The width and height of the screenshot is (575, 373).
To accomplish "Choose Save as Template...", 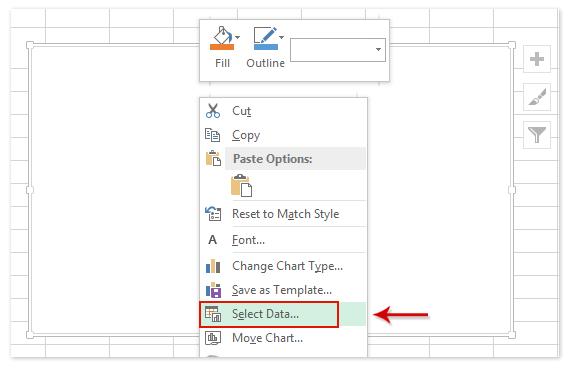I will [x=283, y=290].
